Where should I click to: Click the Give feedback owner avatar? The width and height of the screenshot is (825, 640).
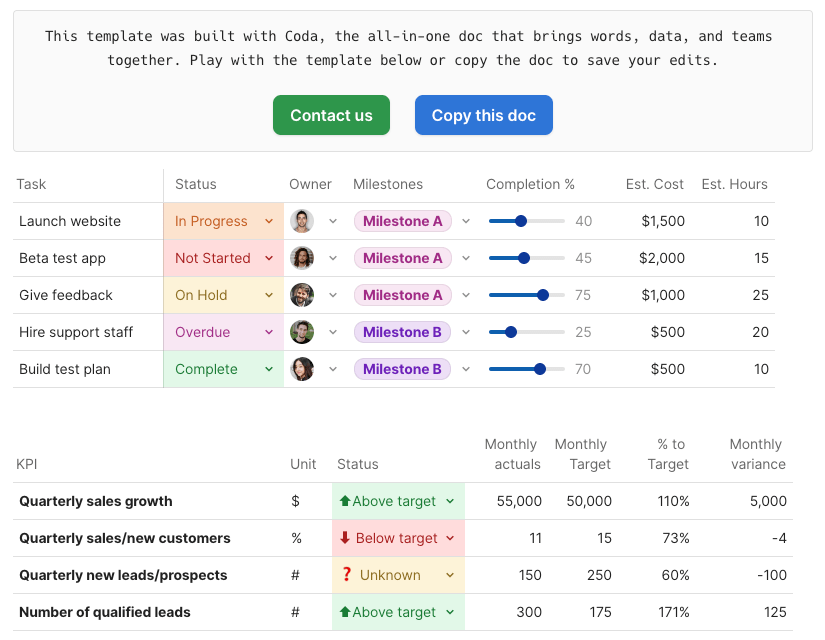pyautogui.click(x=302, y=295)
